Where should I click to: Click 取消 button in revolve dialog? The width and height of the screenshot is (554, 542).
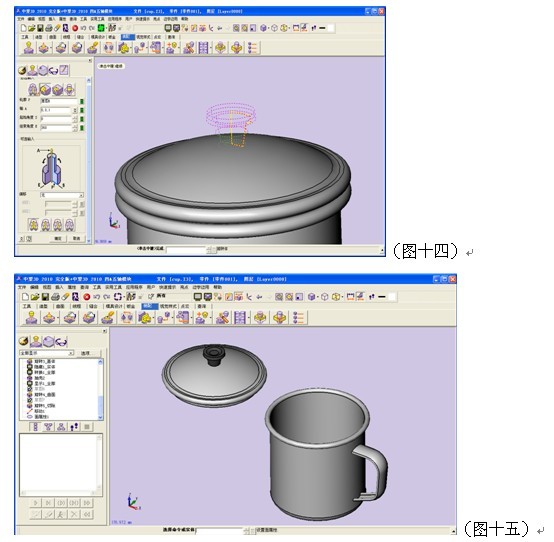click(77, 238)
